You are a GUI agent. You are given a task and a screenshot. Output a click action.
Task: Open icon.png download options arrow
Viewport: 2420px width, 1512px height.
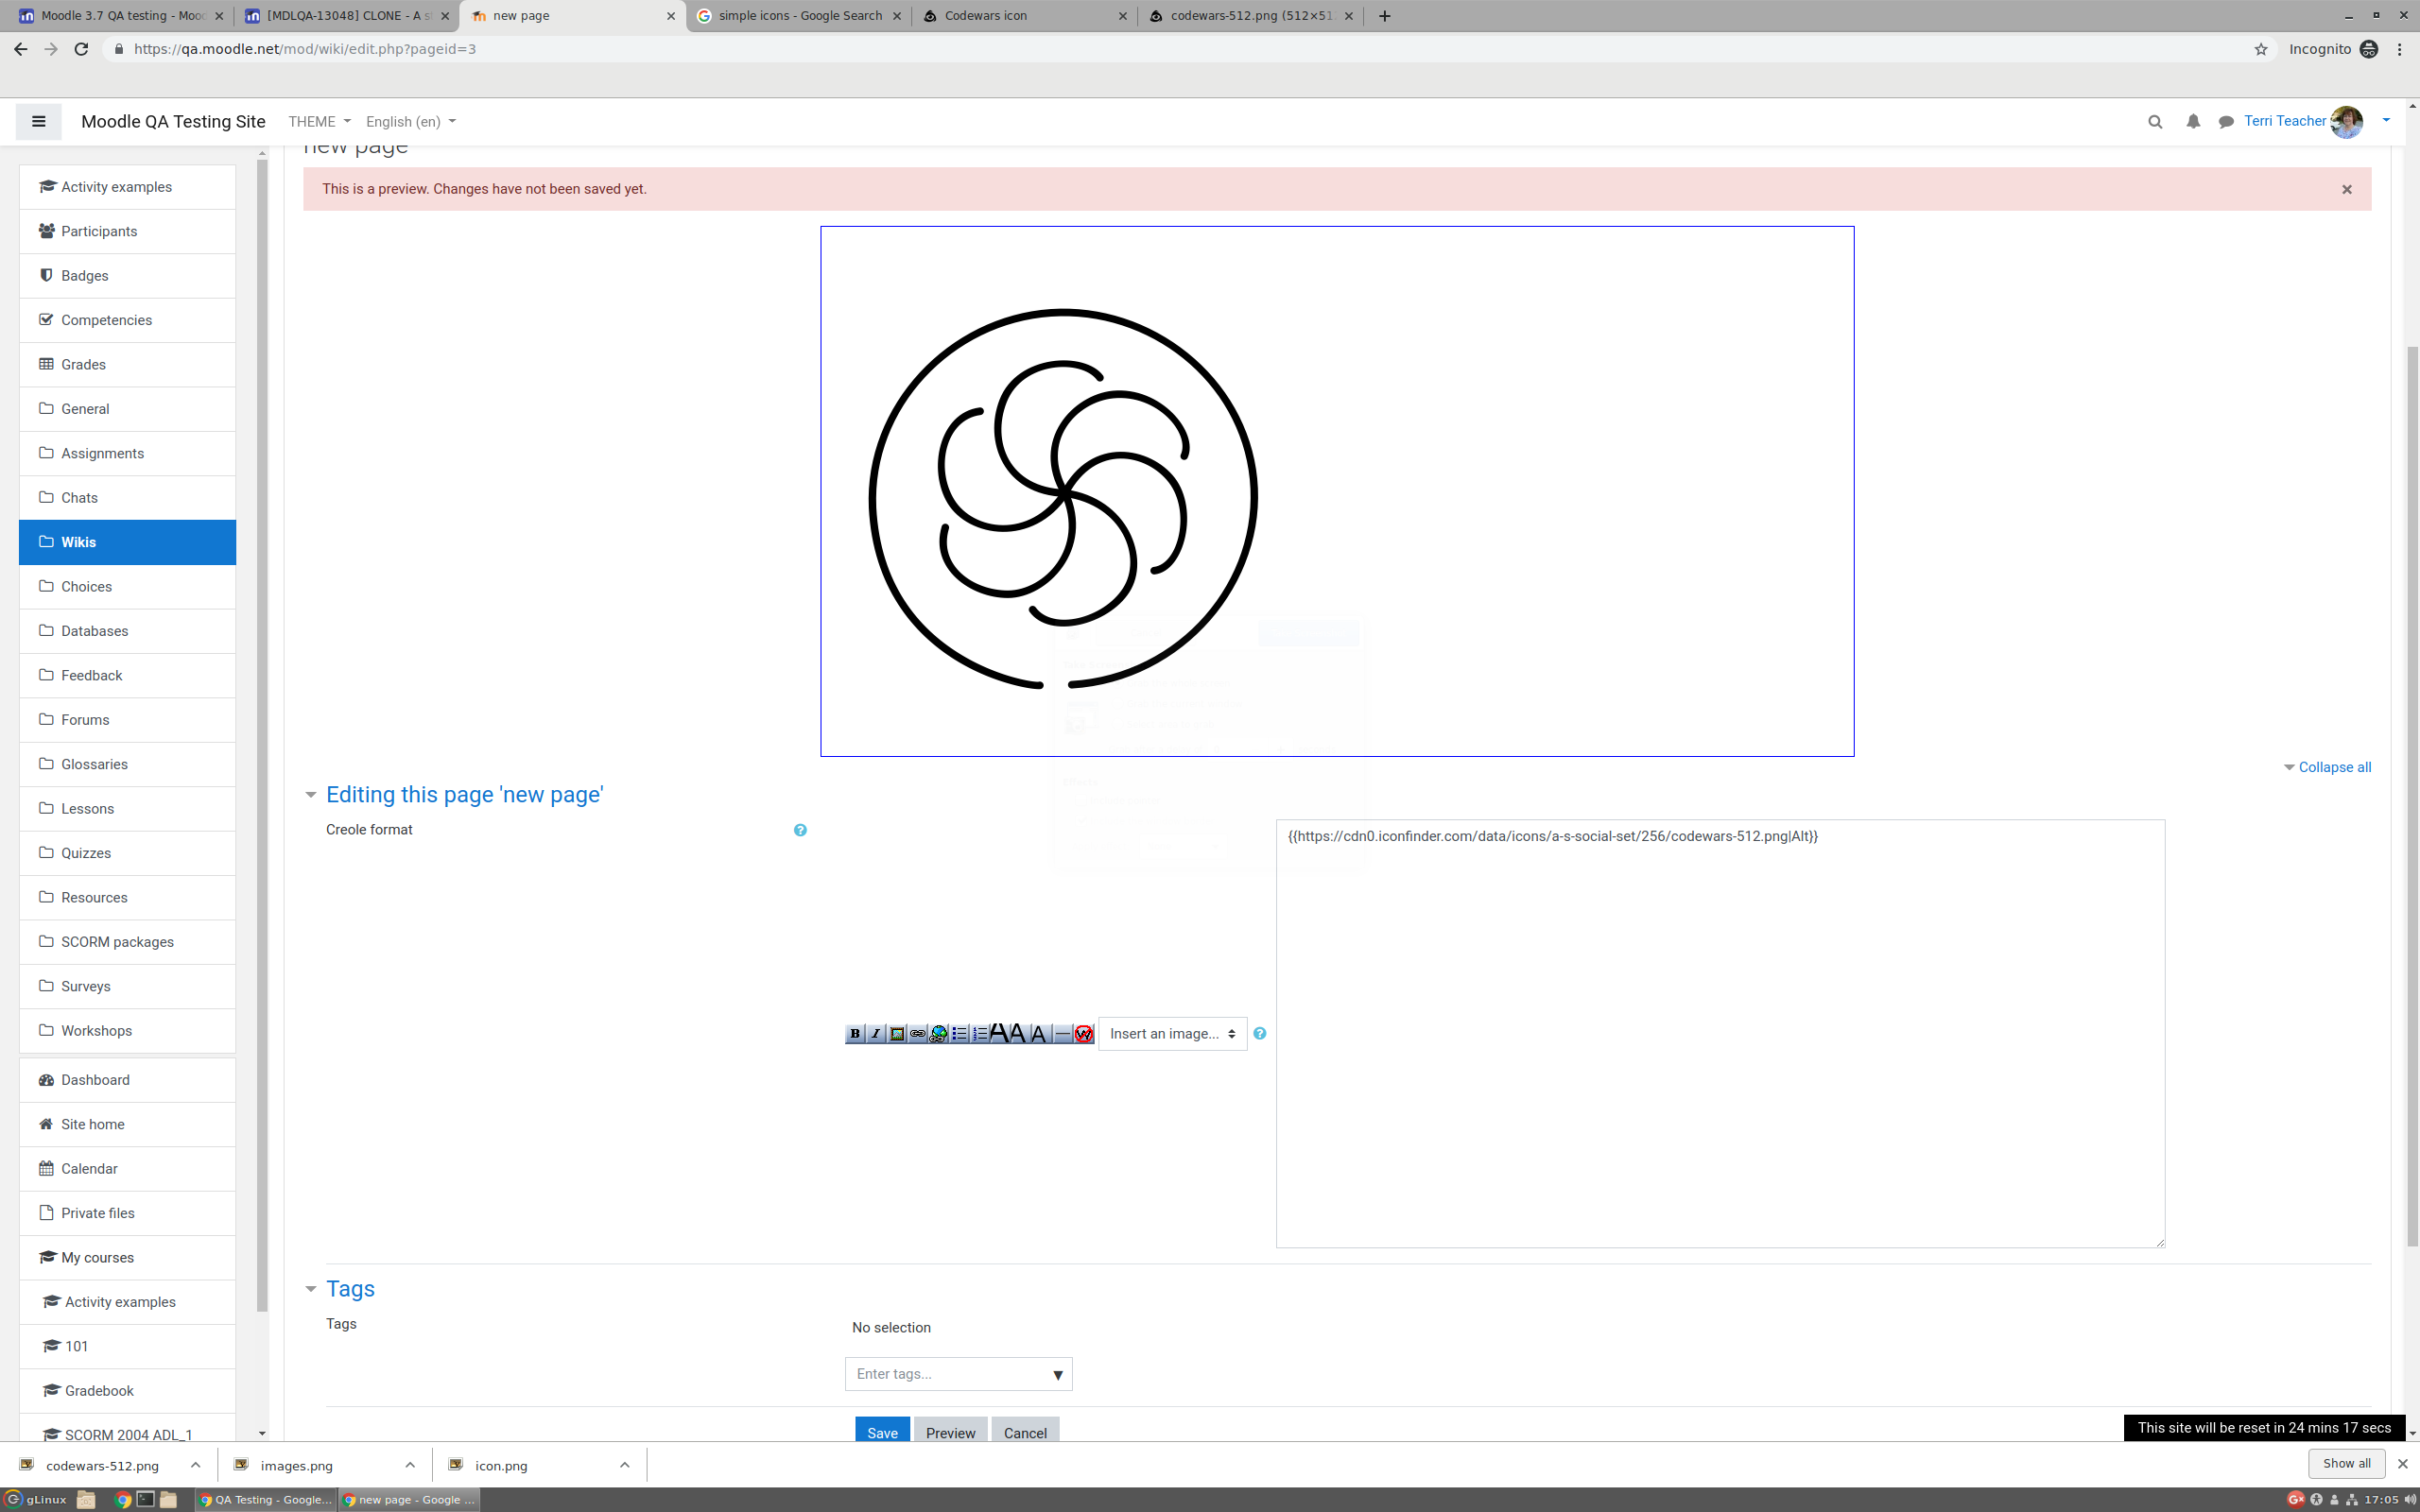(625, 1465)
